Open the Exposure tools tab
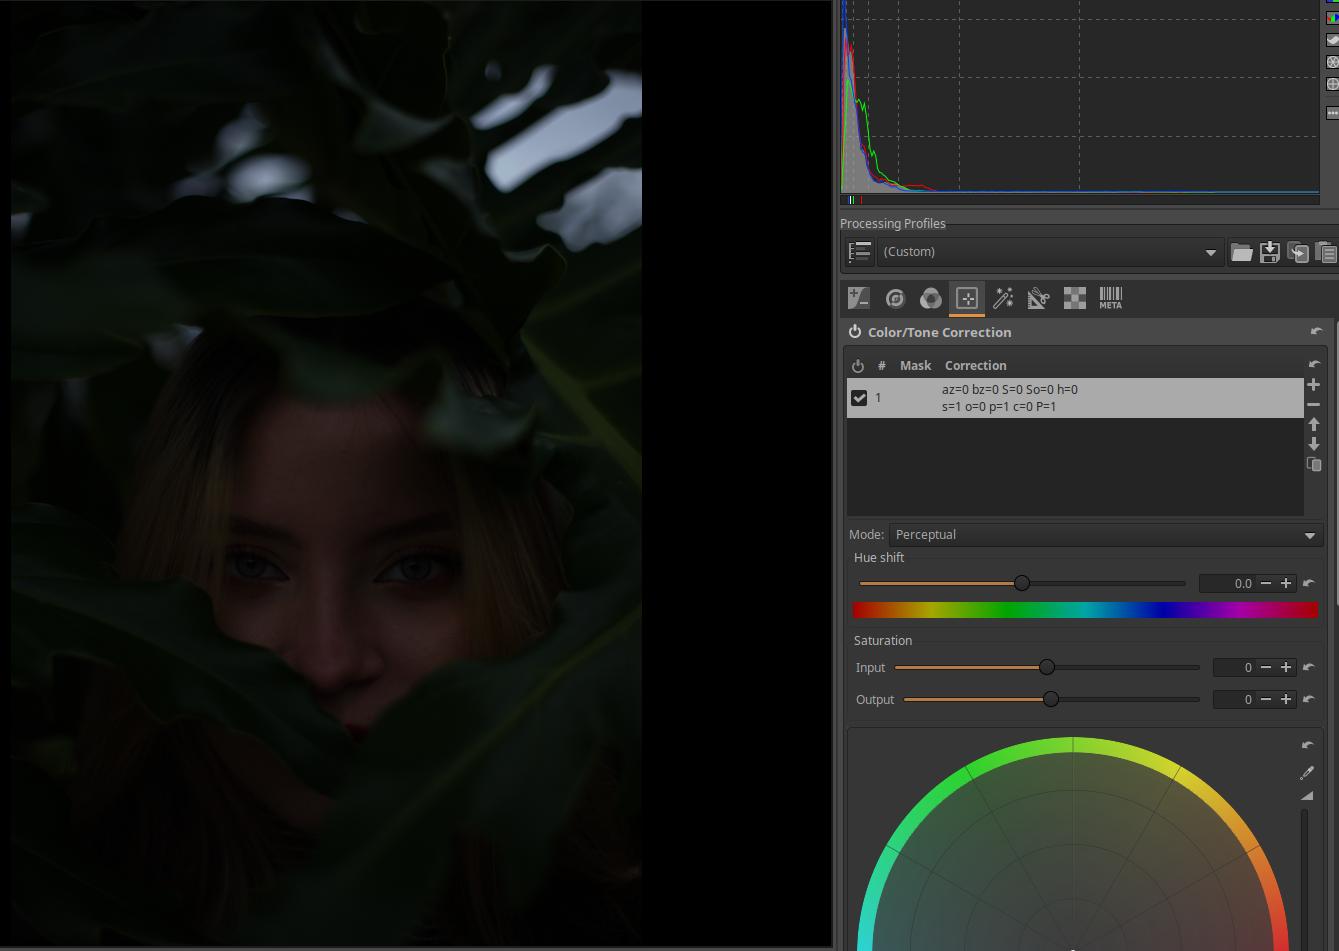 click(x=858, y=298)
